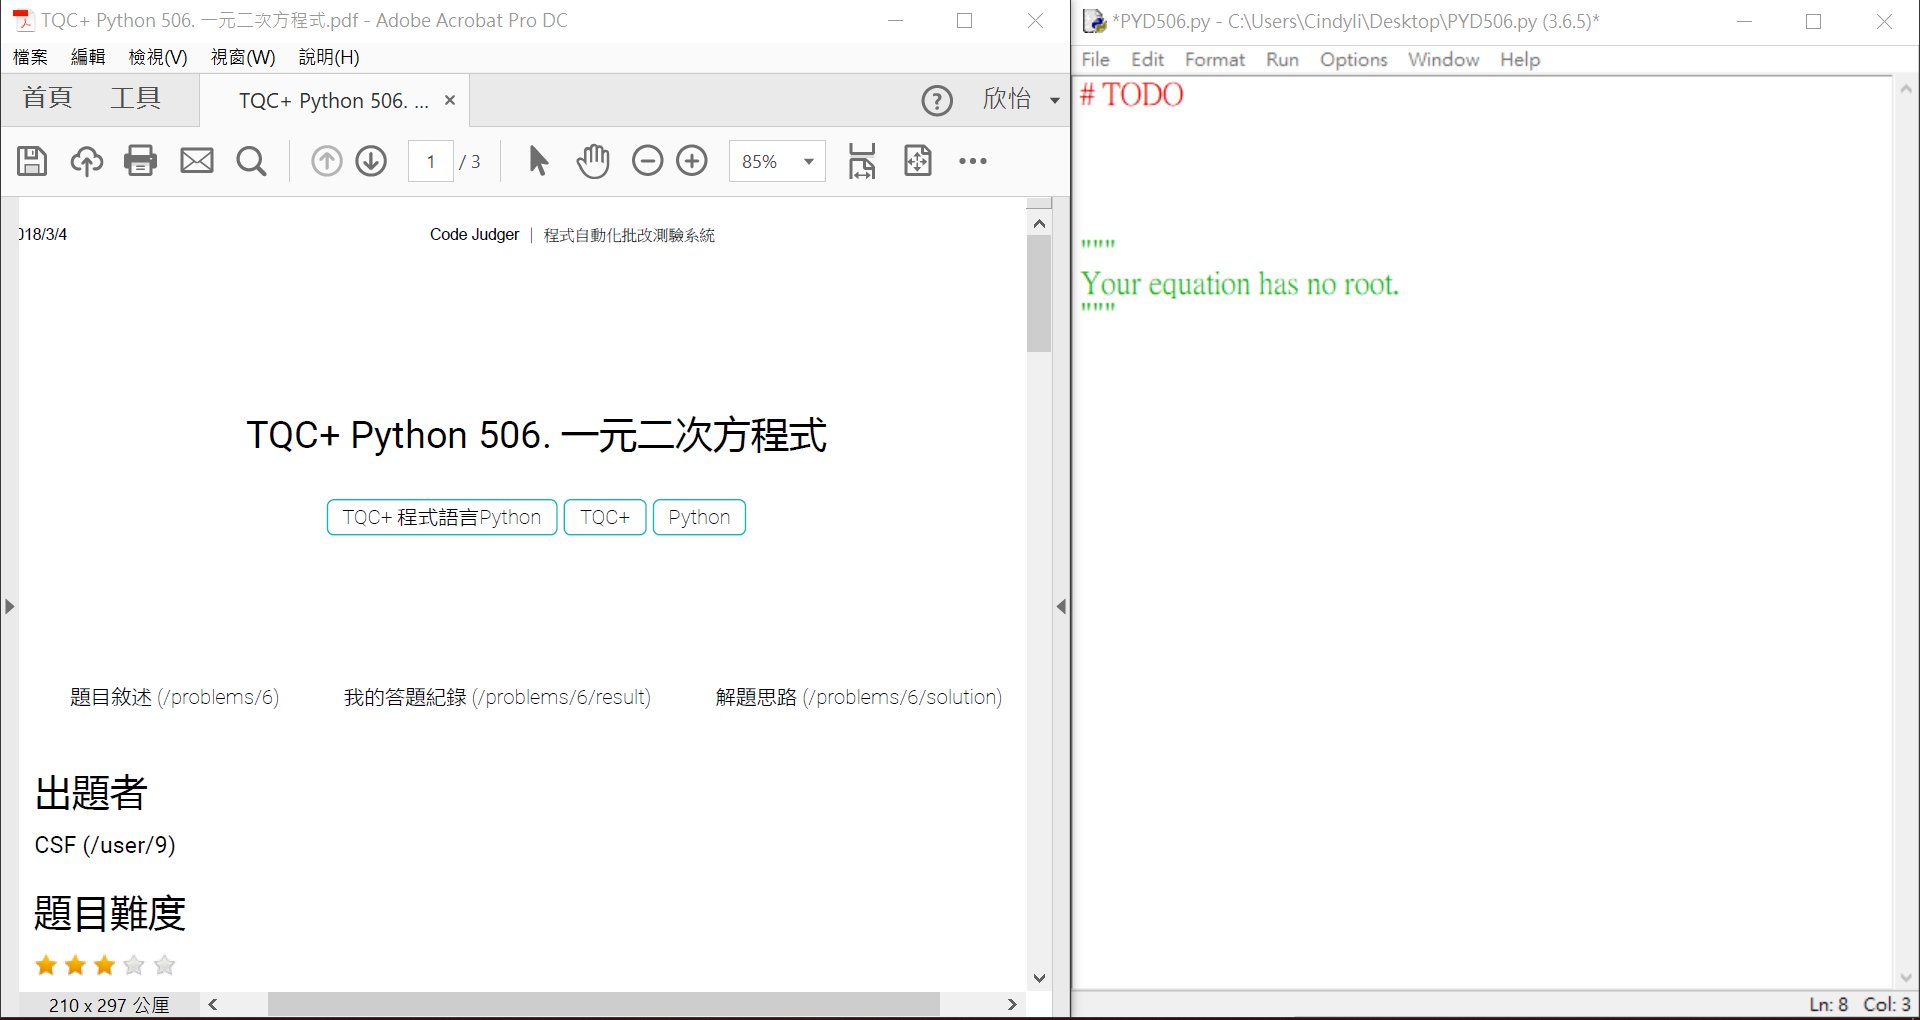Send file by email envelope icon
The width and height of the screenshot is (1920, 1020).
click(x=197, y=161)
